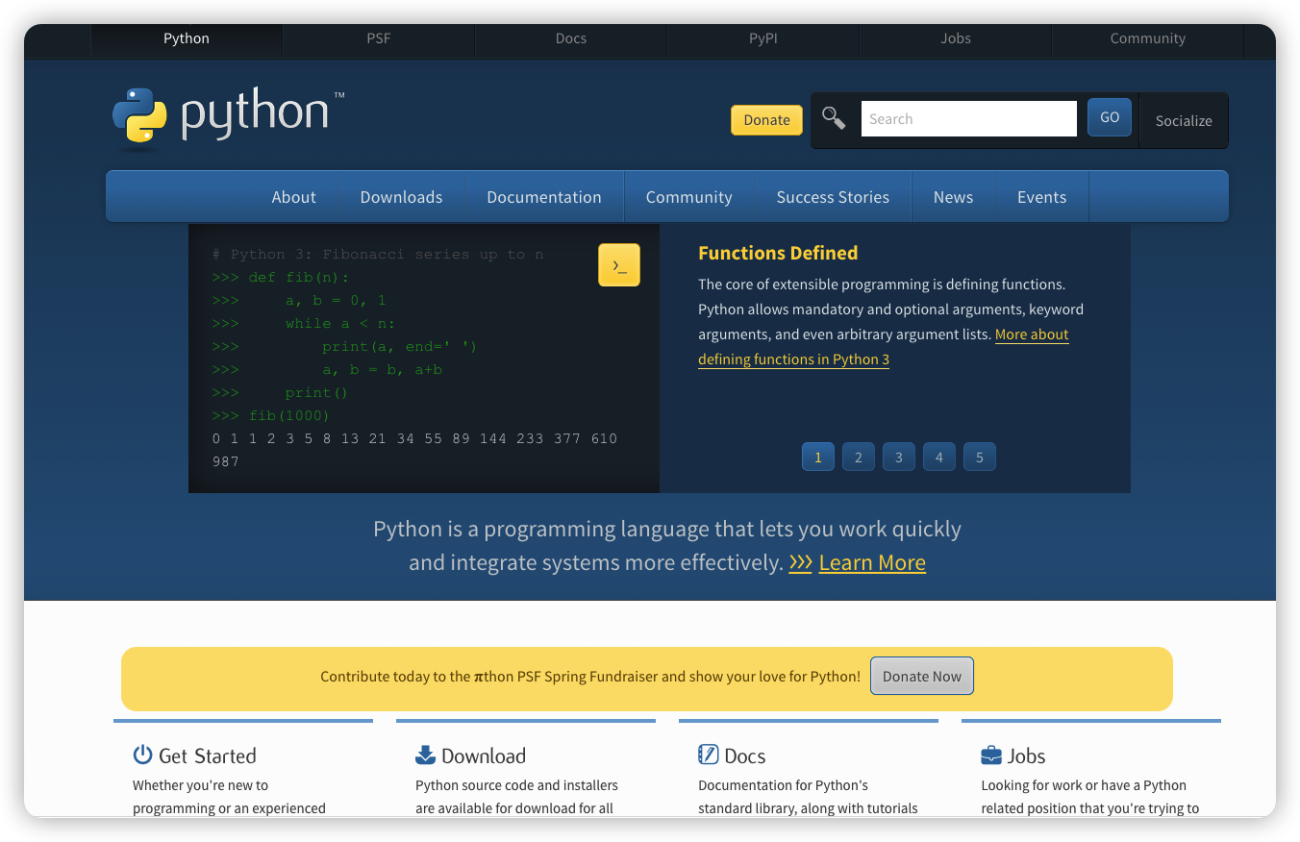1300x842 pixels.
Task: Switch to the Docs top bar tab
Action: (571, 39)
